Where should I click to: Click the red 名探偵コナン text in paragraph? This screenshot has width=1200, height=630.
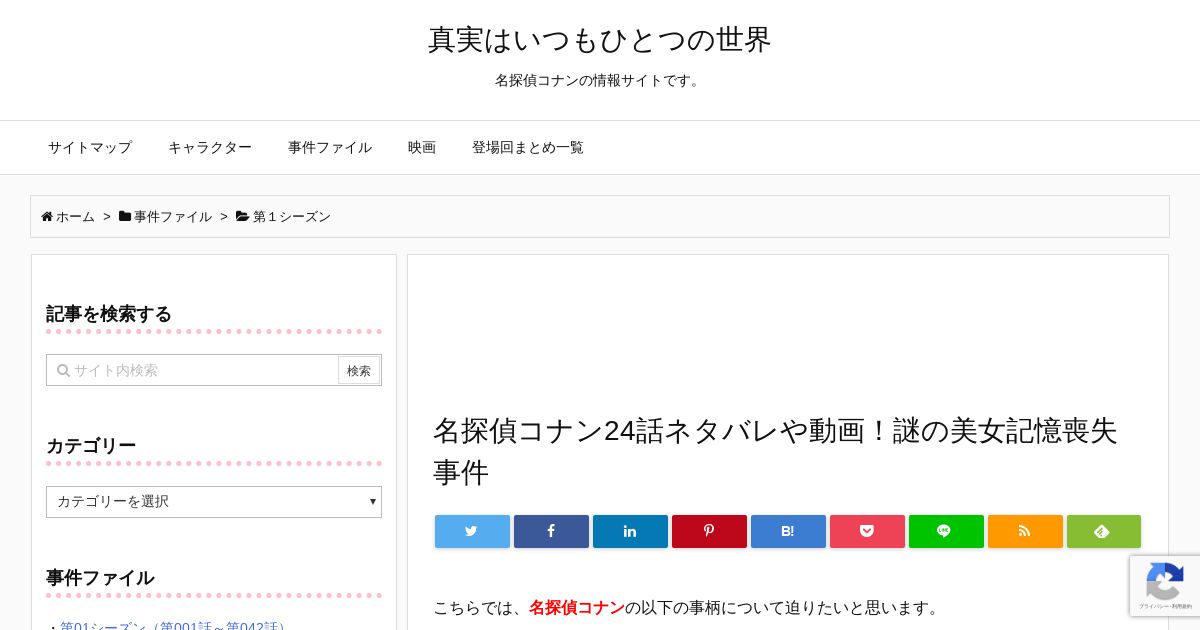577,607
